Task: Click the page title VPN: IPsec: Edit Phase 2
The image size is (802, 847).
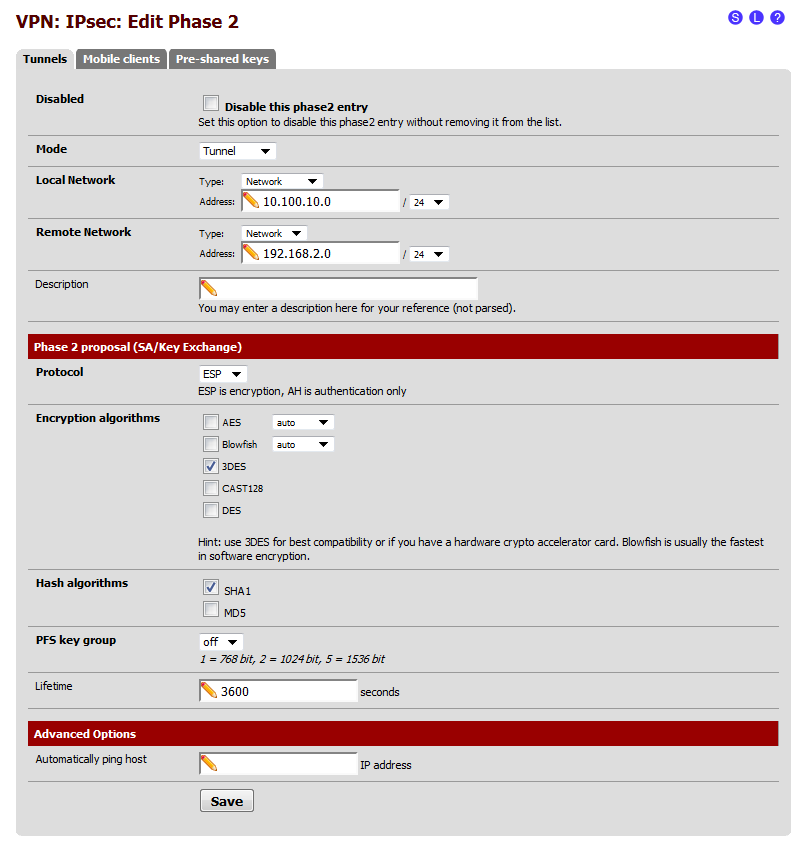Action: click(x=127, y=22)
